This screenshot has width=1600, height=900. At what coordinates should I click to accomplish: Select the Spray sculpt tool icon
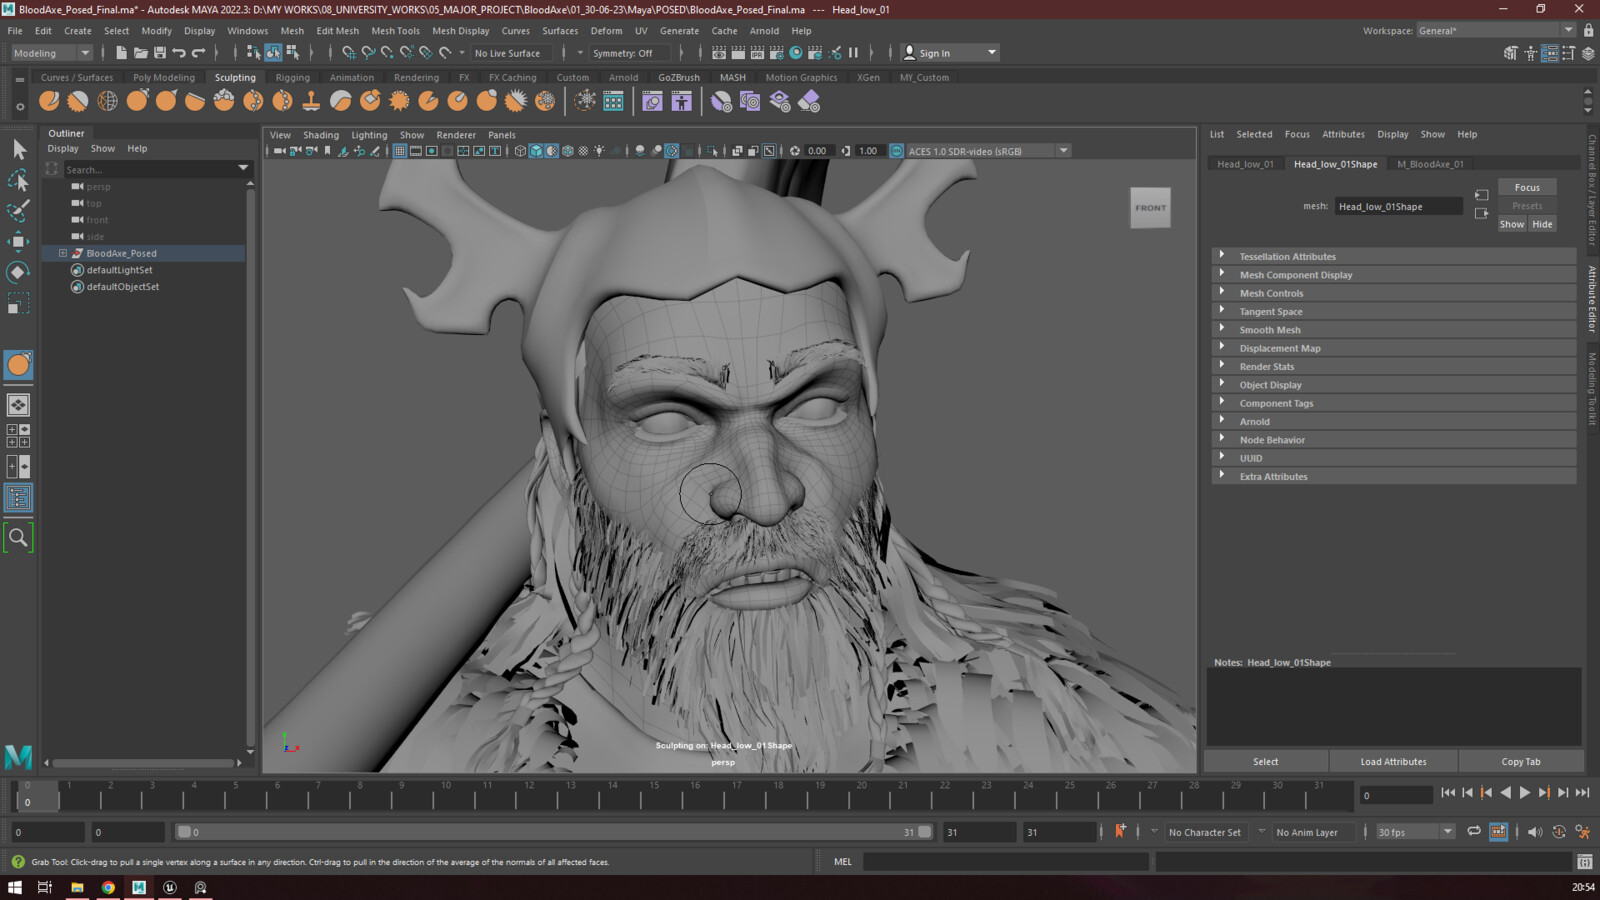pyautogui.click(x=253, y=101)
